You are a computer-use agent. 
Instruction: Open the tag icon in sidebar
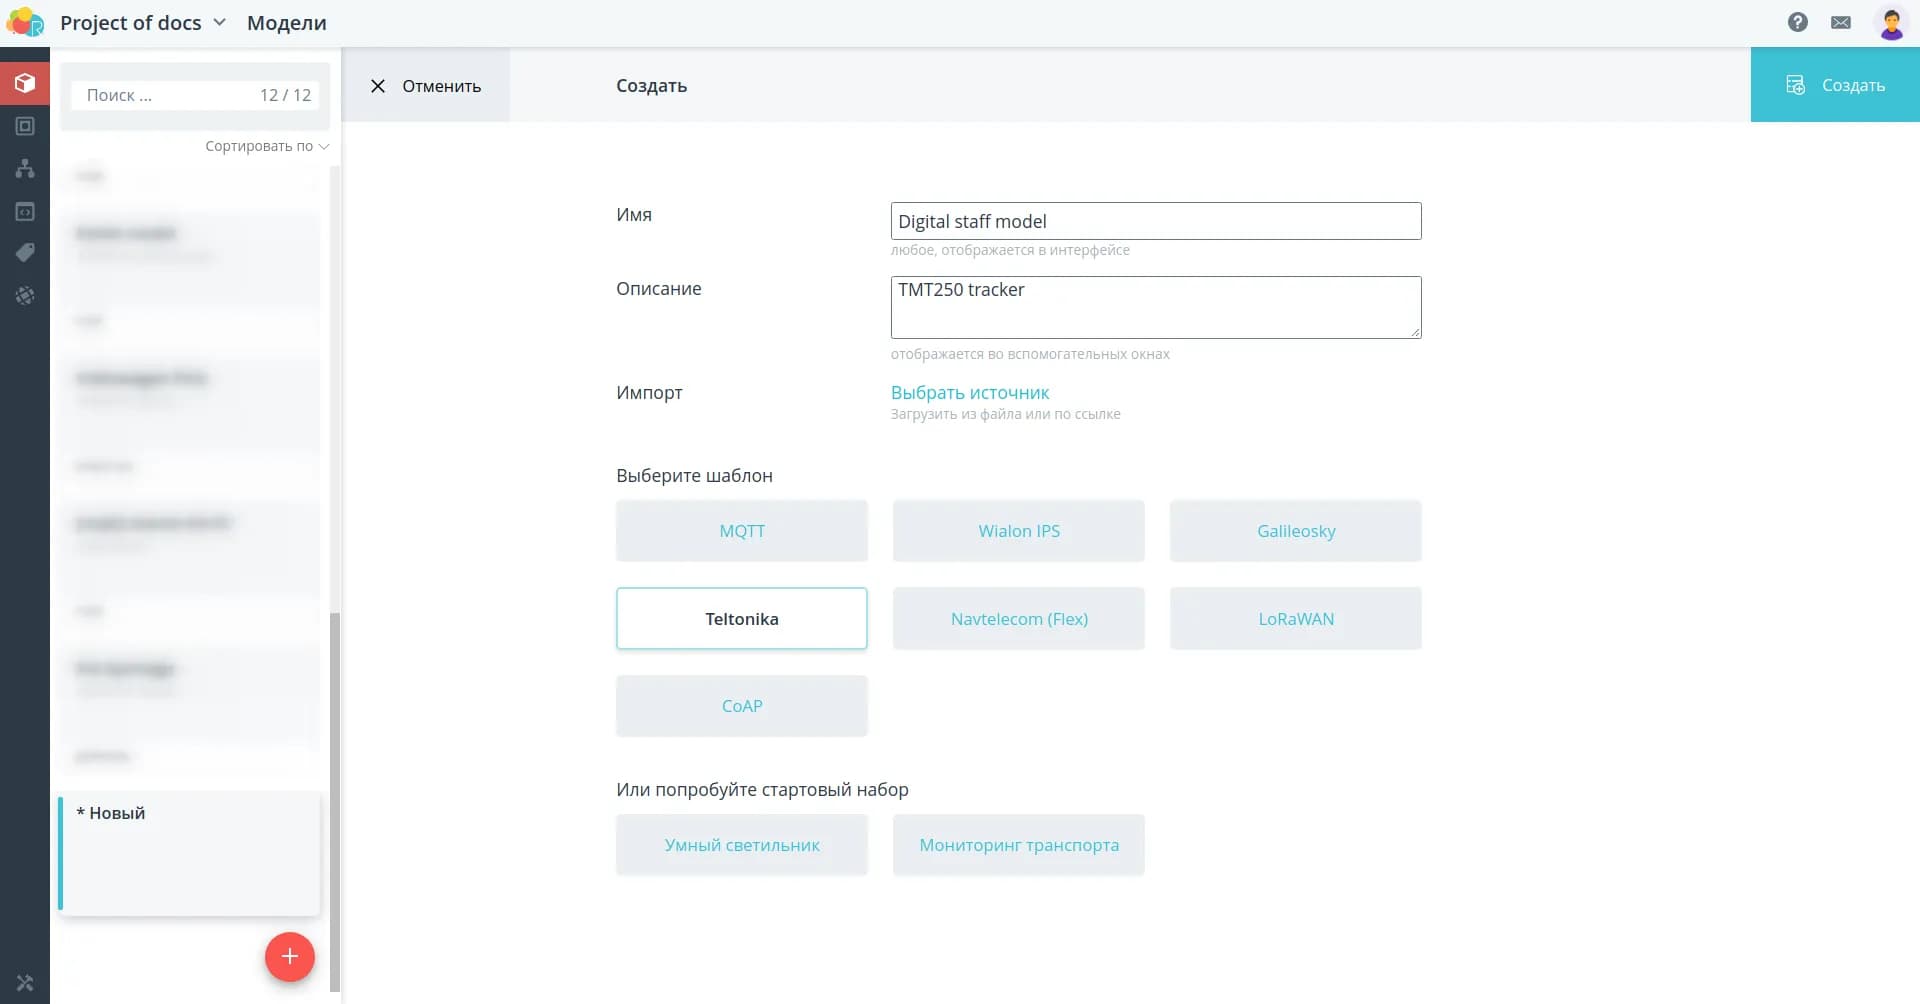point(25,253)
